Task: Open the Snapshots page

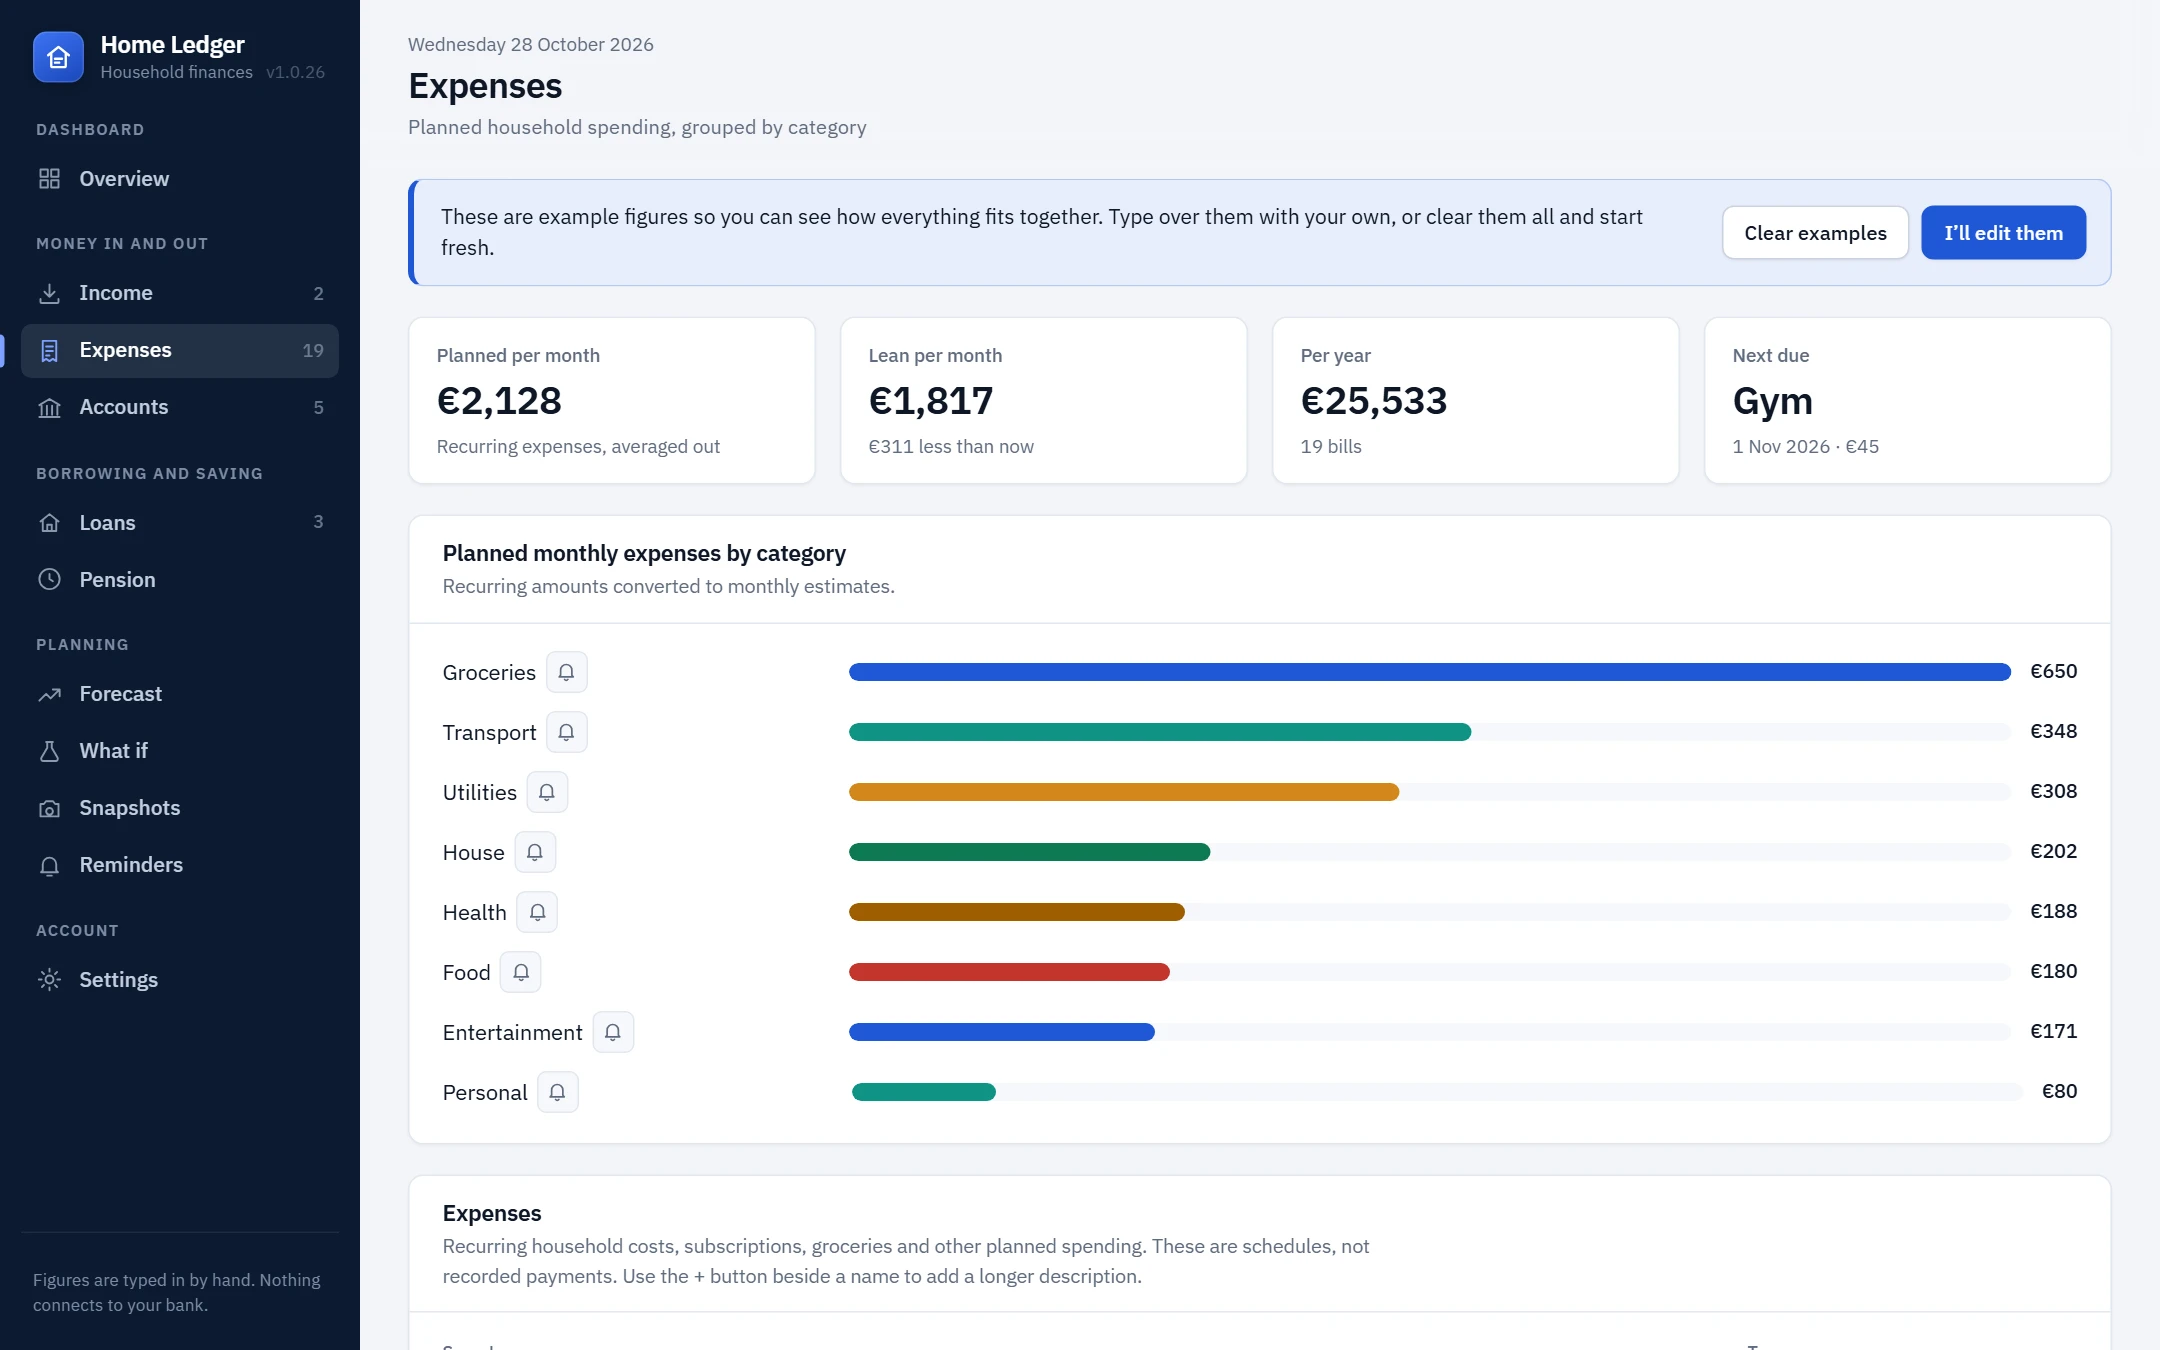Action: pos(180,808)
